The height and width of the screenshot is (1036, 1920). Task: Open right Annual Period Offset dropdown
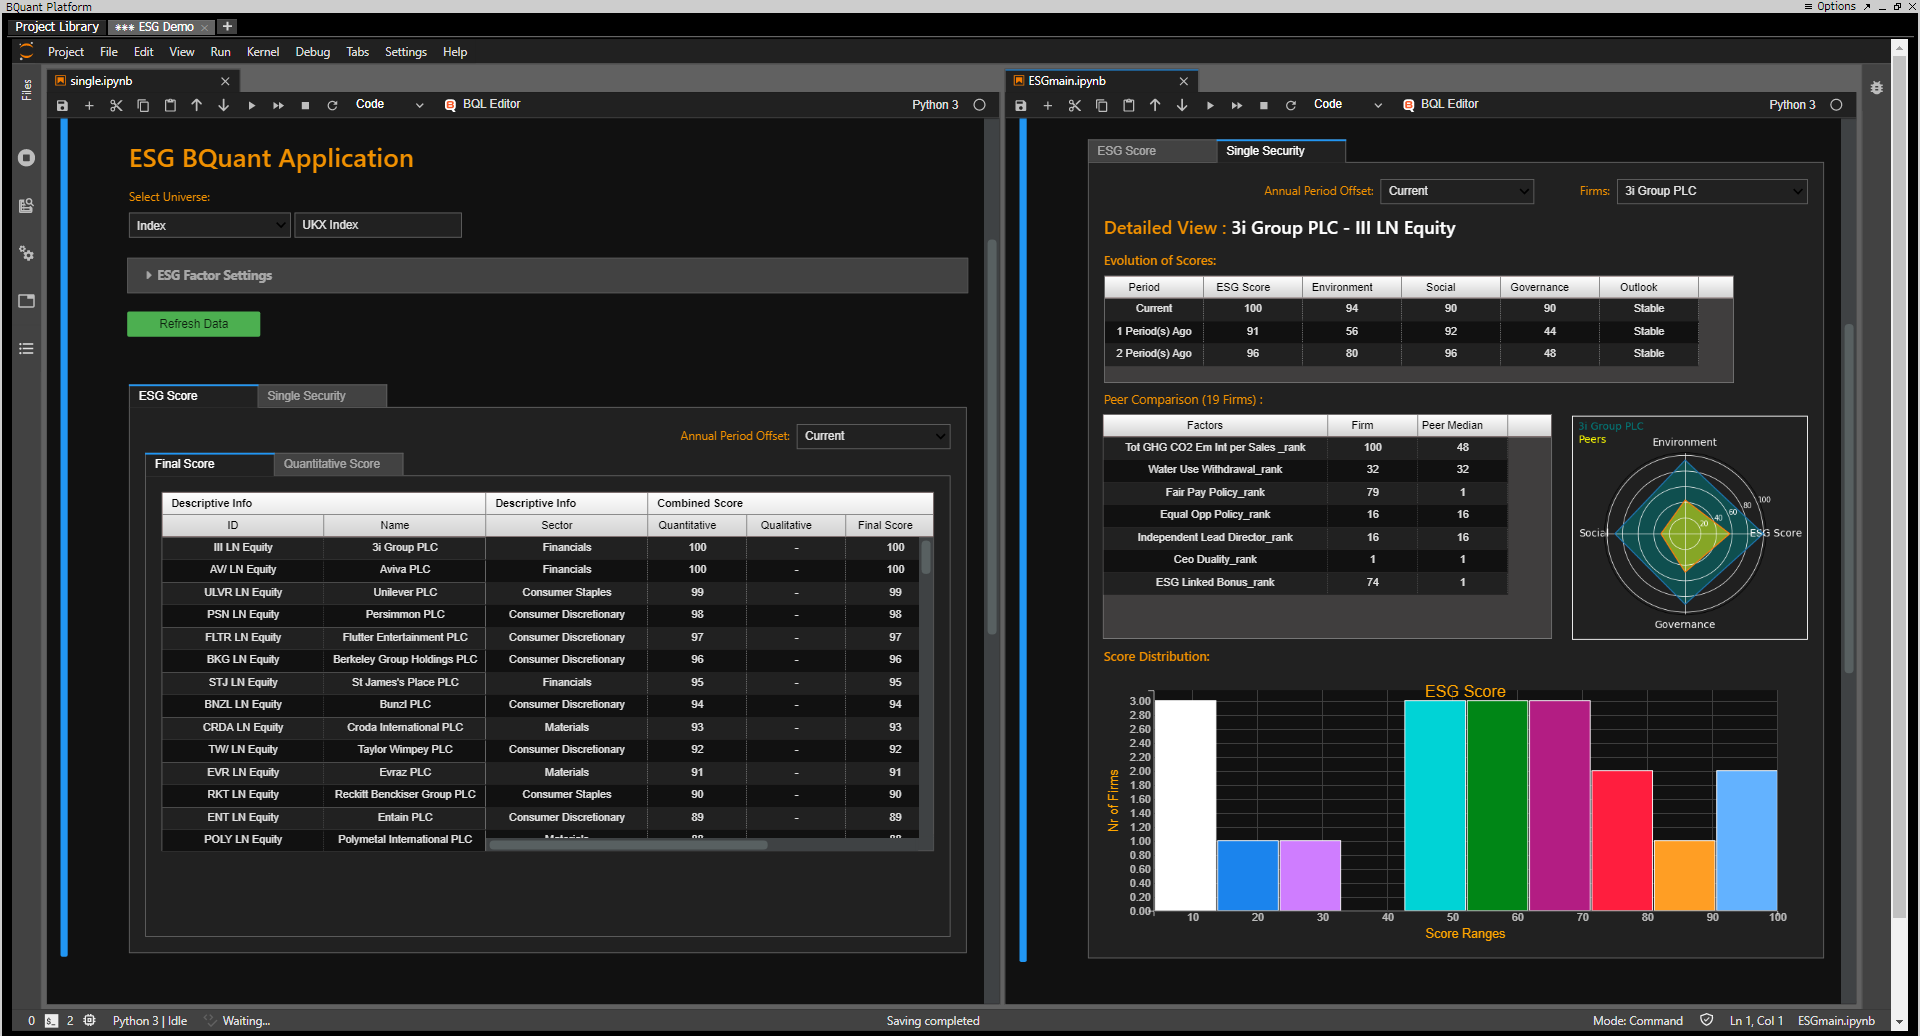pyautogui.click(x=1456, y=191)
